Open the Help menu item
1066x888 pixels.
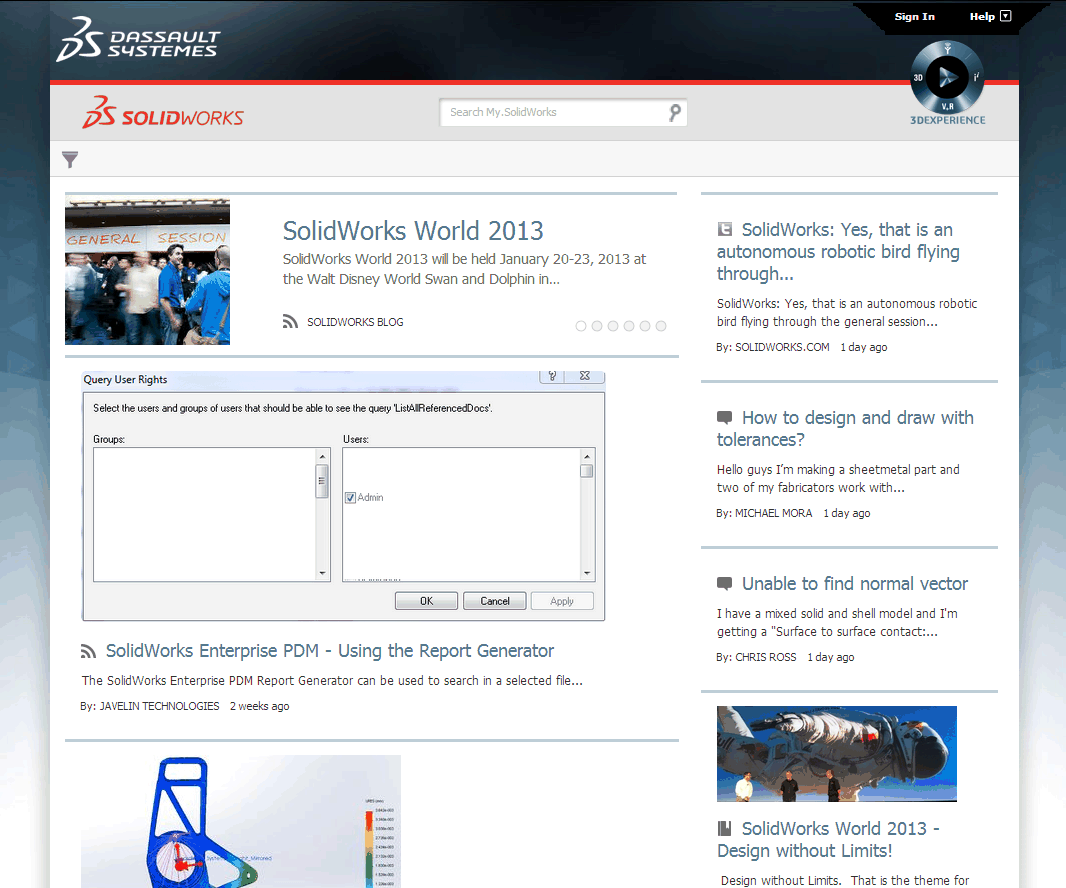coord(981,16)
